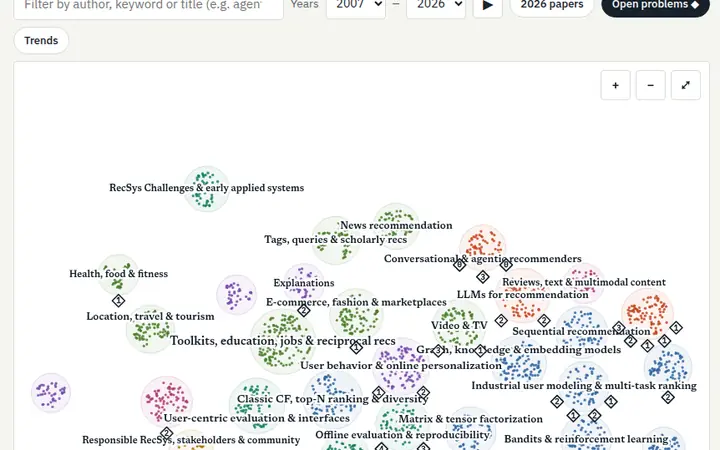Open the Trends view

pos(41,40)
